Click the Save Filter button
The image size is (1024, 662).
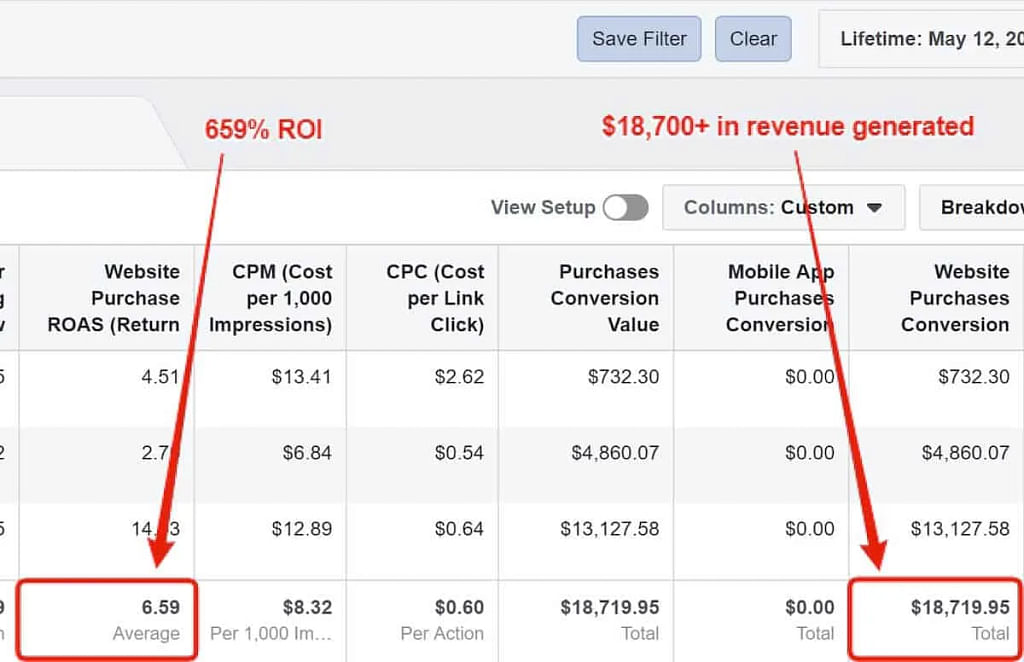click(x=639, y=39)
